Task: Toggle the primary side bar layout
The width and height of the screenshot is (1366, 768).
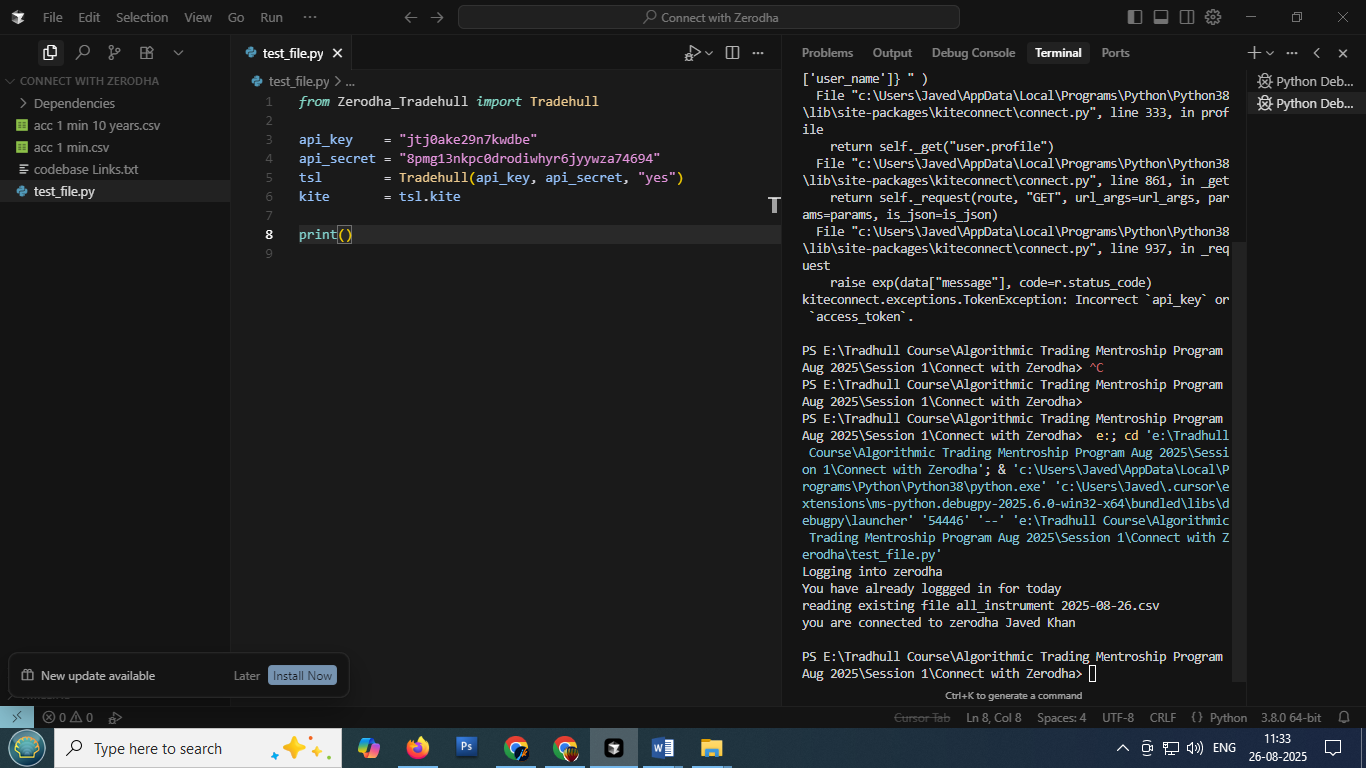Action: tap(1135, 17)
